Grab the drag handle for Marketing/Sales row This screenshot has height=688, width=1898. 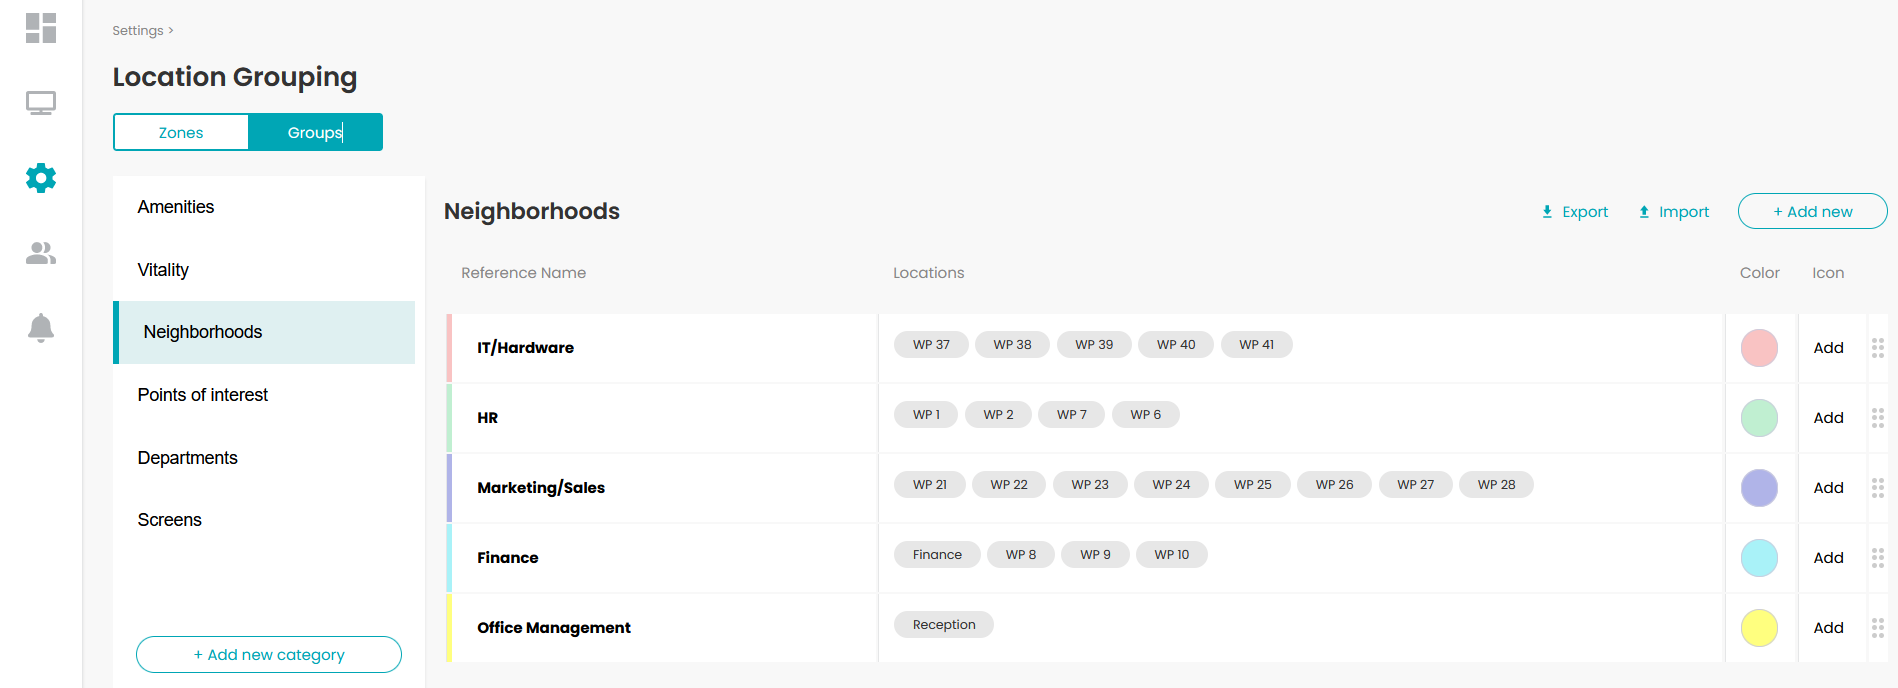(x=1878, y=488)
